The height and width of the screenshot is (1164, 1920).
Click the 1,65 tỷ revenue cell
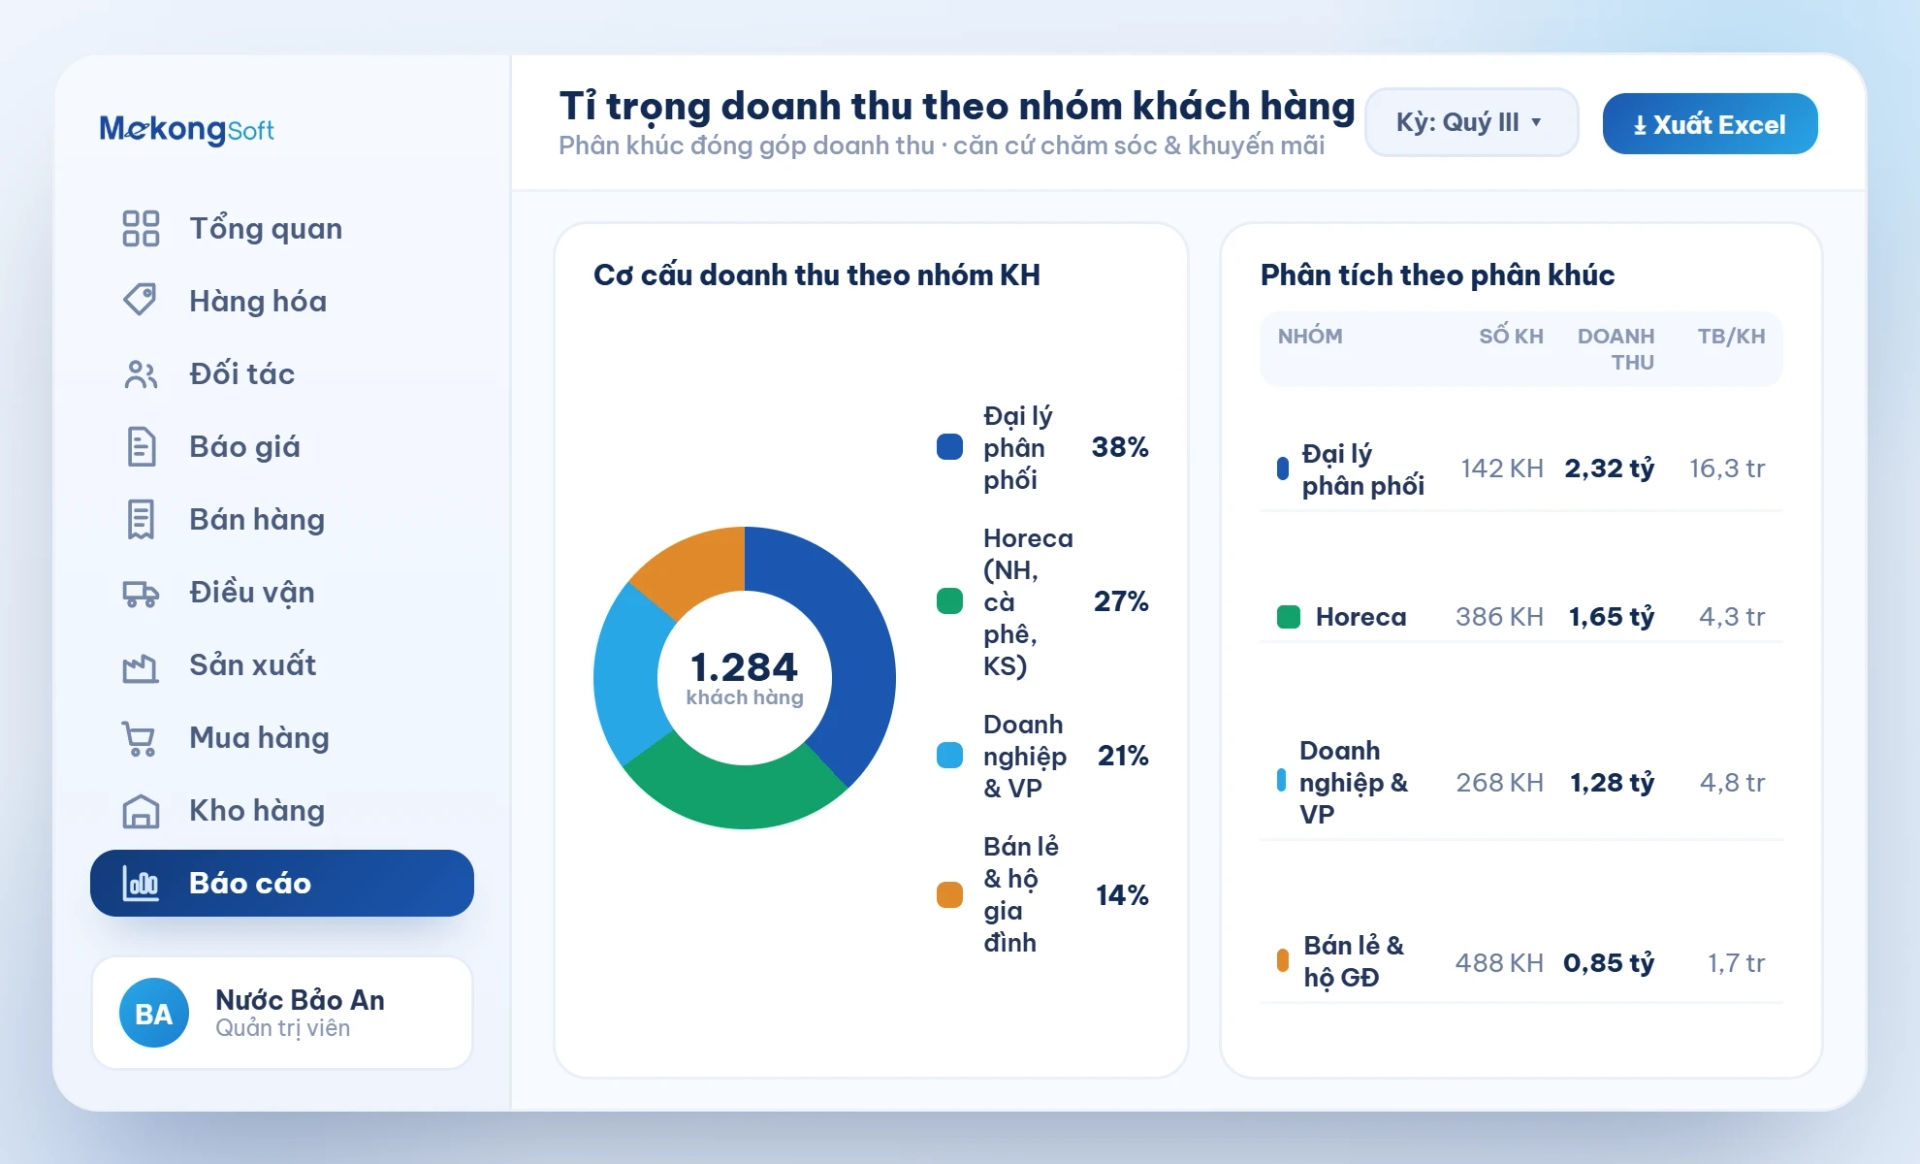(x=1611, y=616)
